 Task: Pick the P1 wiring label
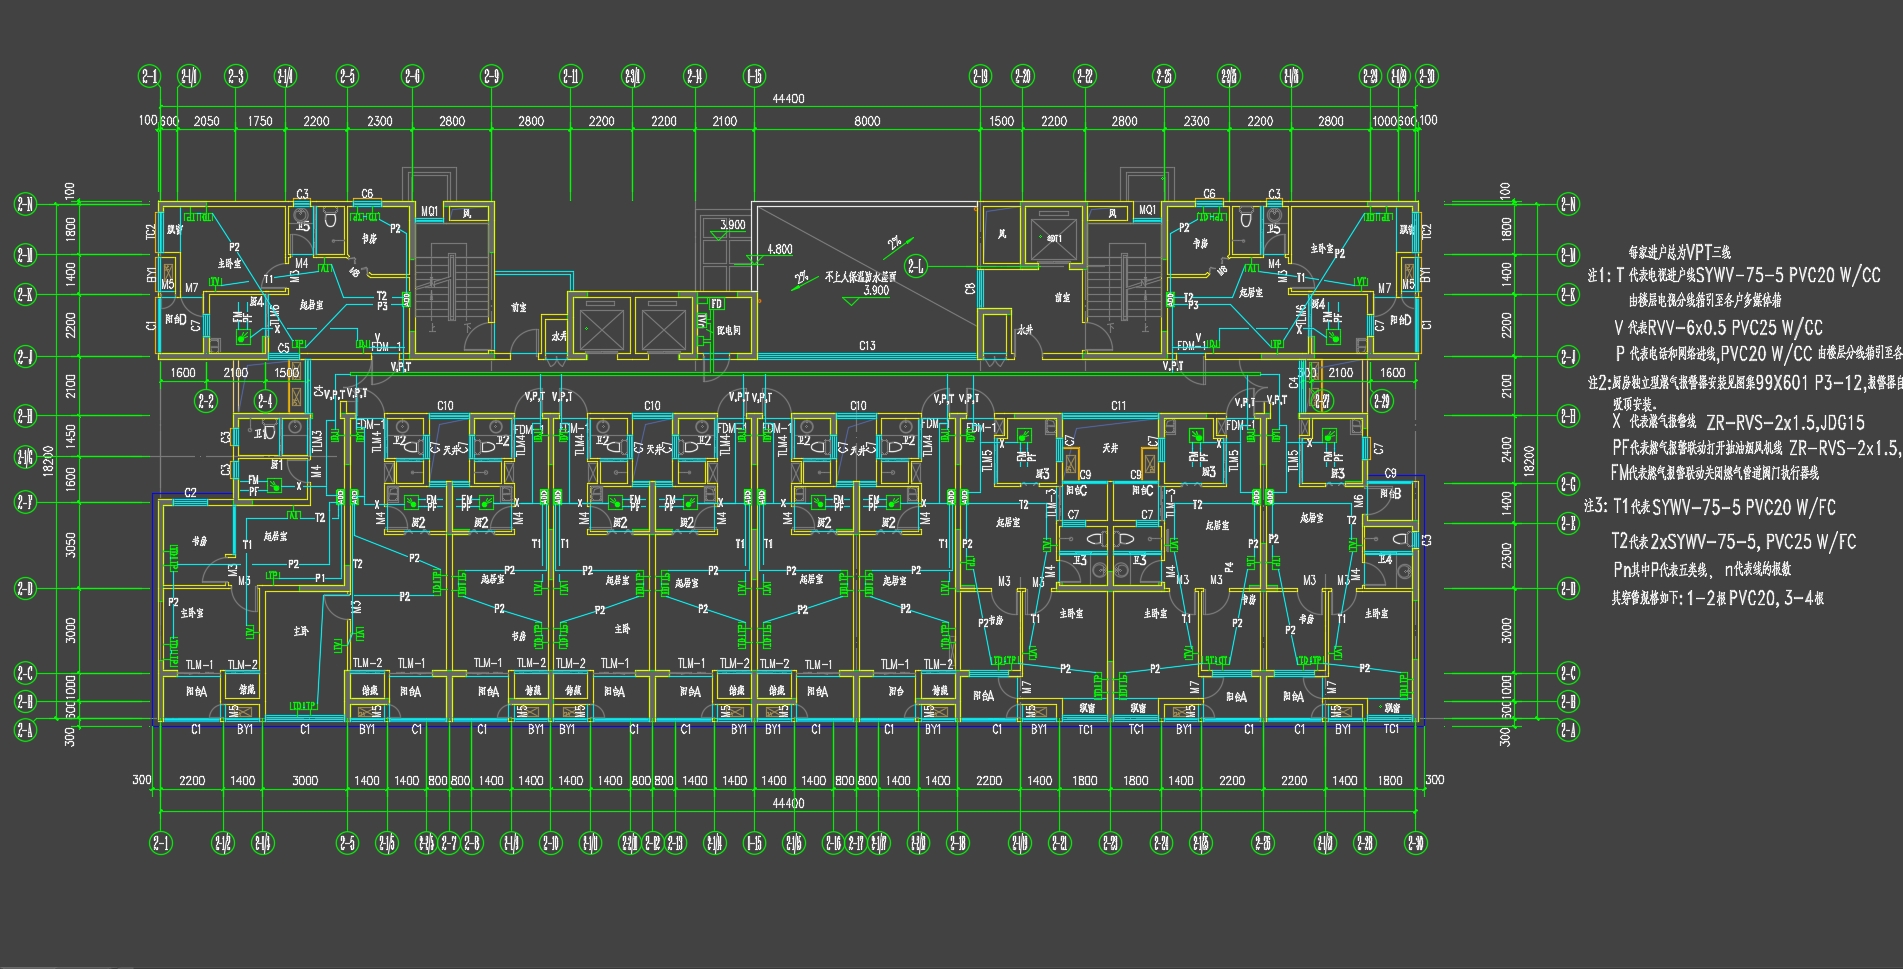(320, 578)
